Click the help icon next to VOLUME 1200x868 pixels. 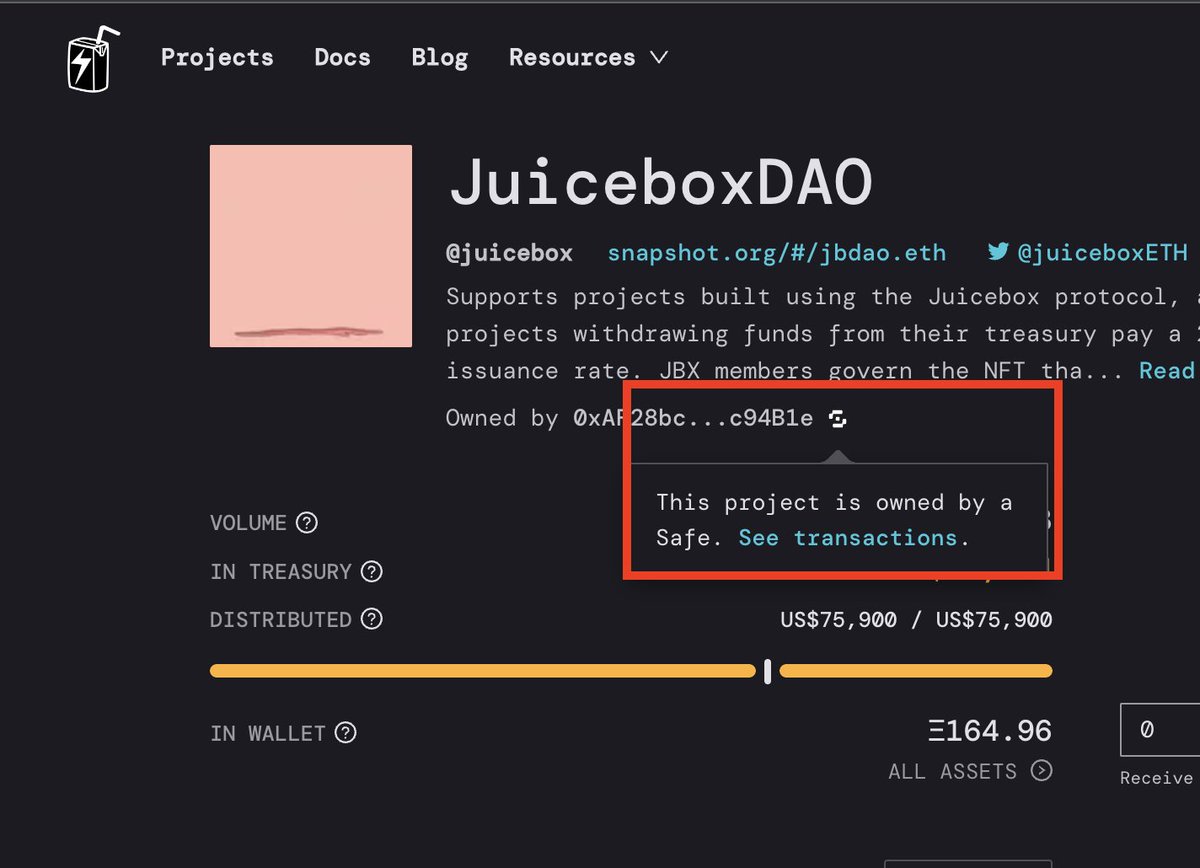307,523
